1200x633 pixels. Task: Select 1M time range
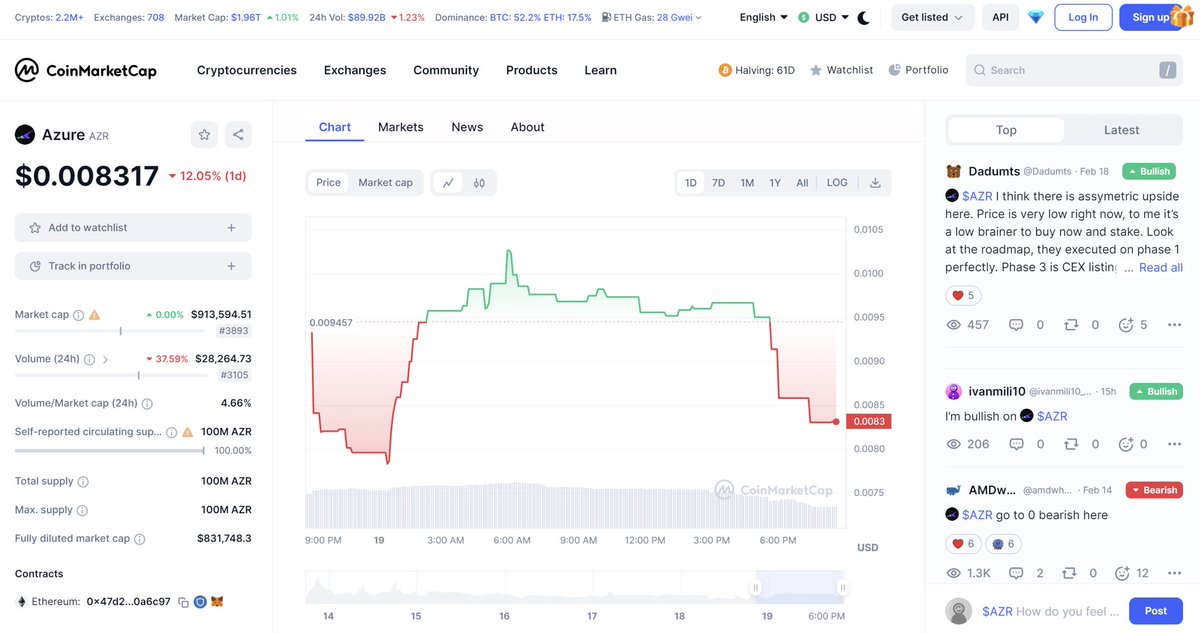747,182
